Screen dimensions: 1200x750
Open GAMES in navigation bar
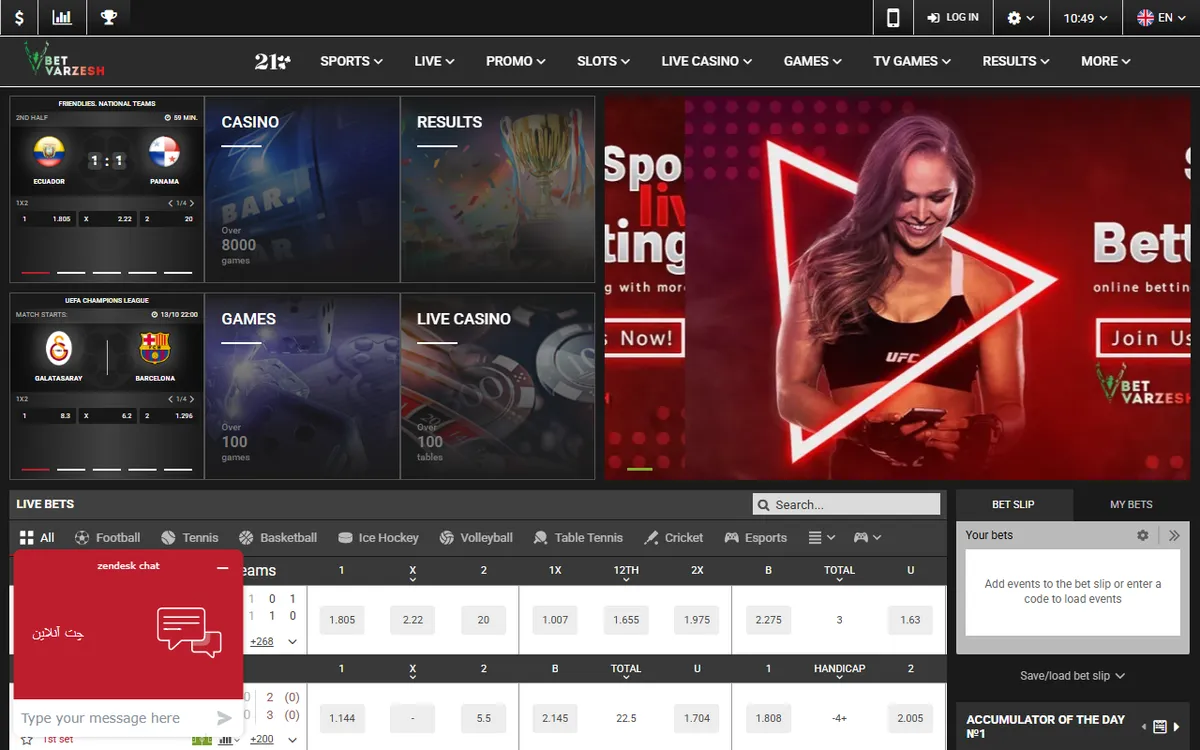coord(813,61)
